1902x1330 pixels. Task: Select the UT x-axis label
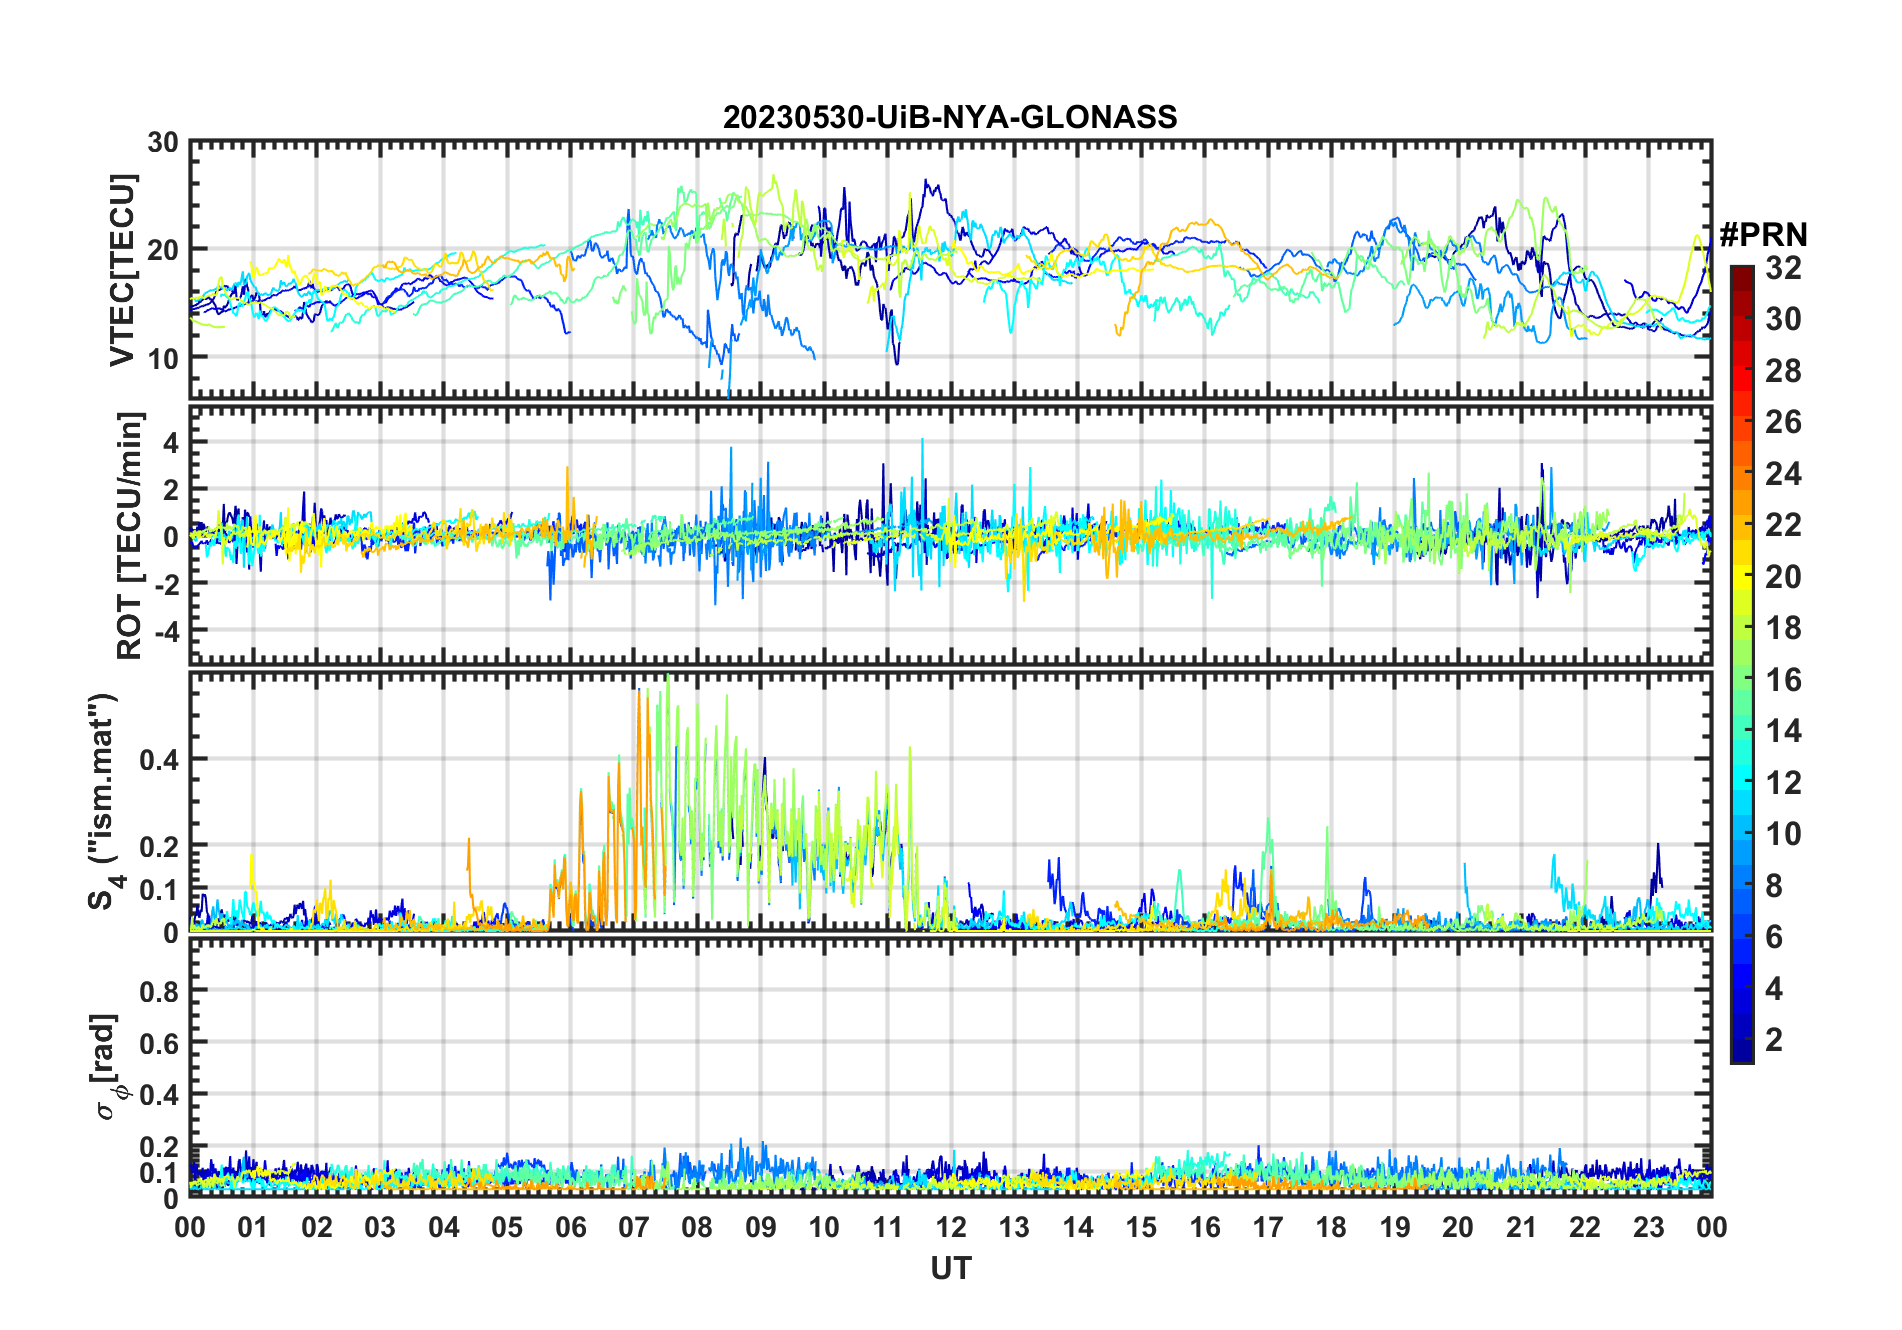951,1269
